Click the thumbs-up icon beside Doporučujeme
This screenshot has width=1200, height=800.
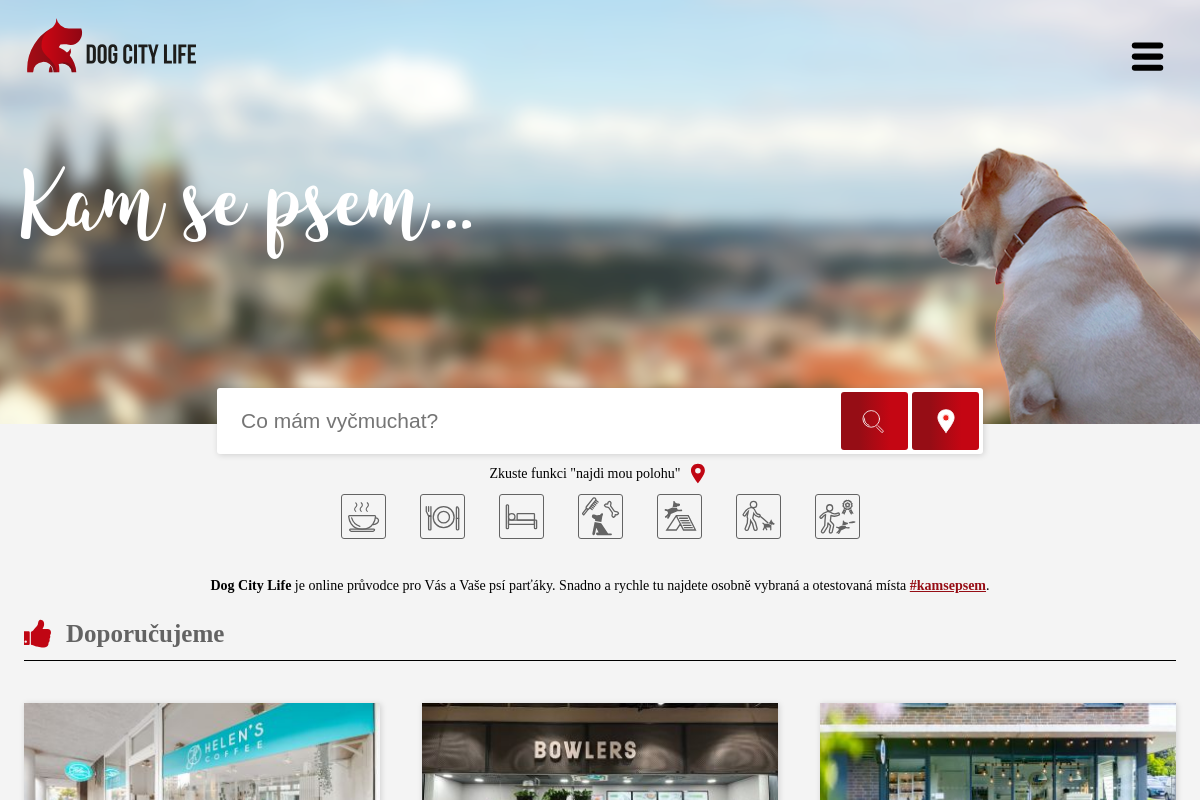[37, 633]
